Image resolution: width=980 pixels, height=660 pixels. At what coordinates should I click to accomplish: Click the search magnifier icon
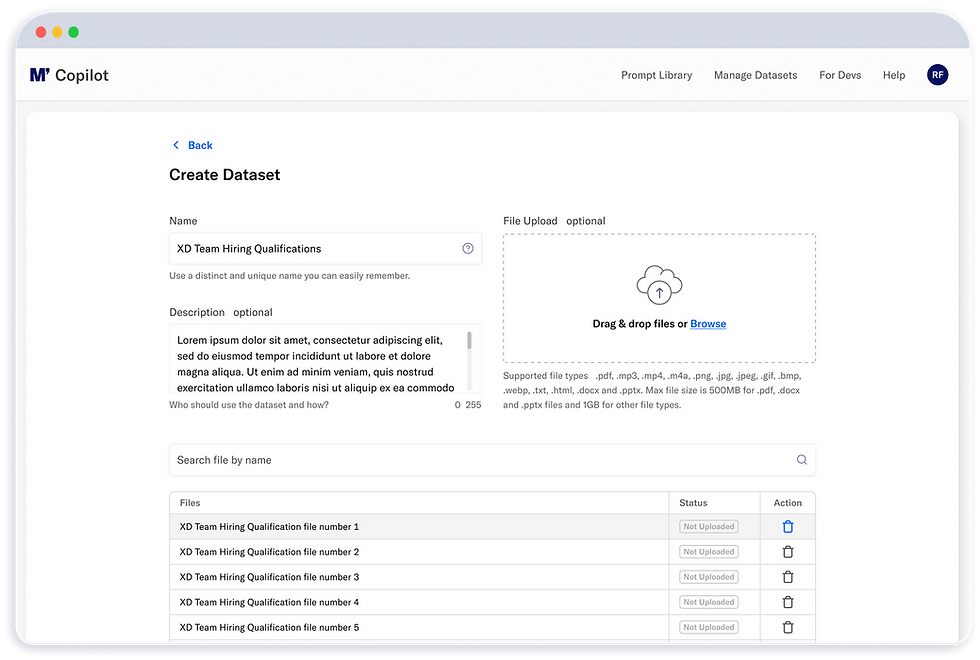click(801, 460)
